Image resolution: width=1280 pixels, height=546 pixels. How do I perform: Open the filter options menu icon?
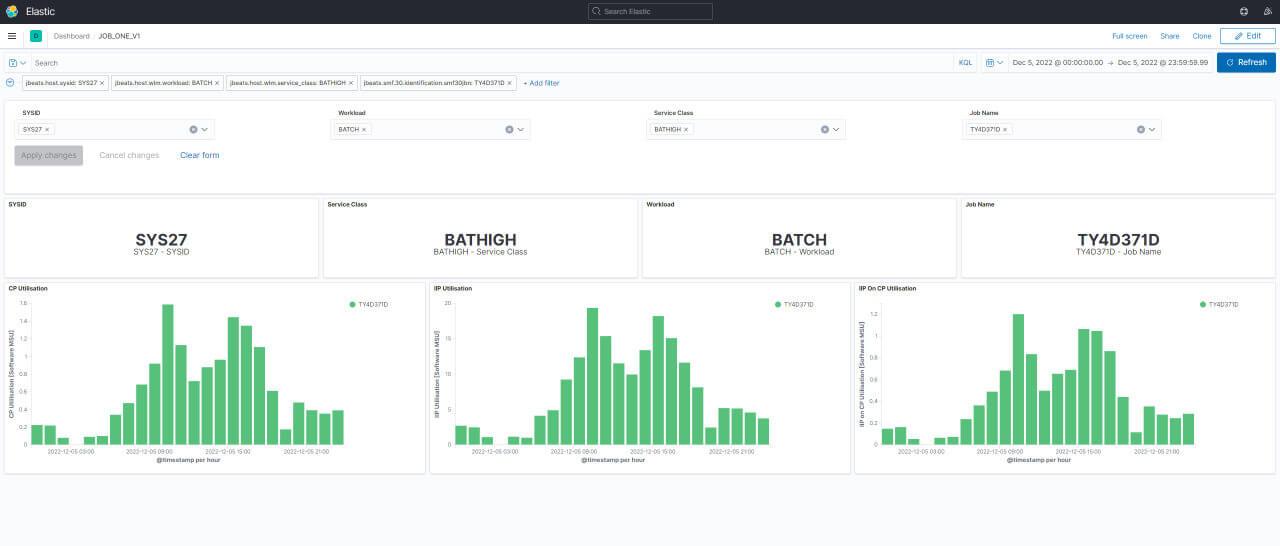10,83
